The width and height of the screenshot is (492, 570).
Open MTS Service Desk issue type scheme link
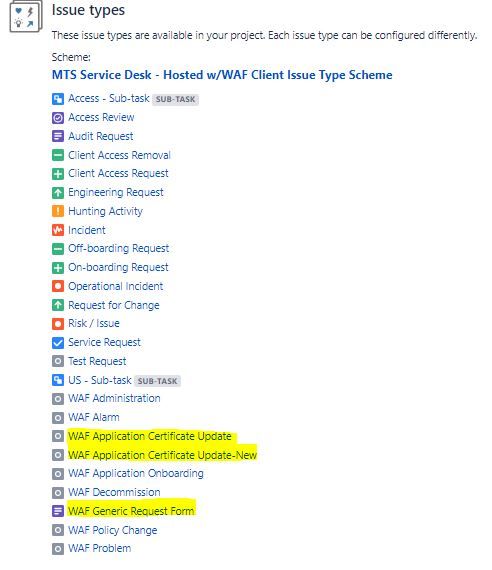click(222, 75)
